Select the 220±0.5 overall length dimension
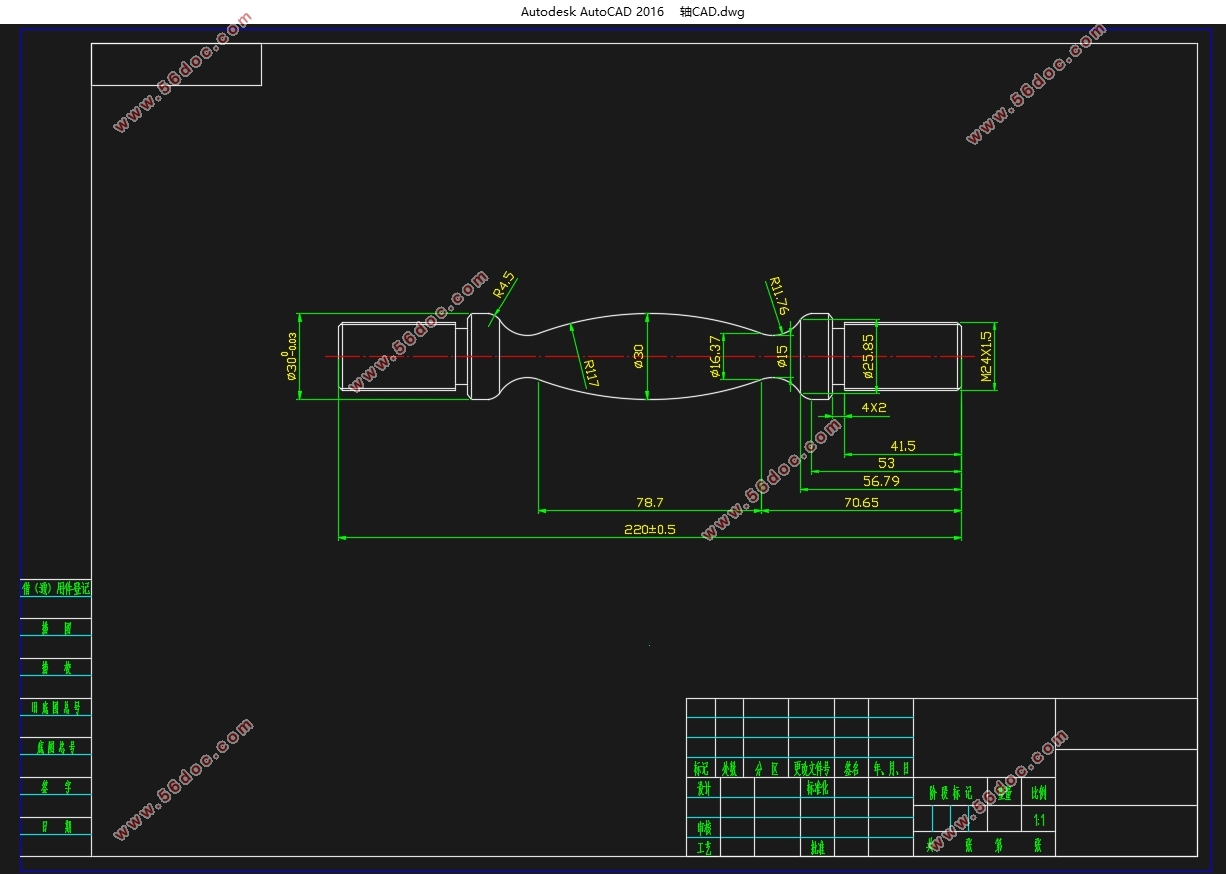Image resolution: width=1226 pixels, height=874 pixels. pyautogui.click(x=649, y=529)
